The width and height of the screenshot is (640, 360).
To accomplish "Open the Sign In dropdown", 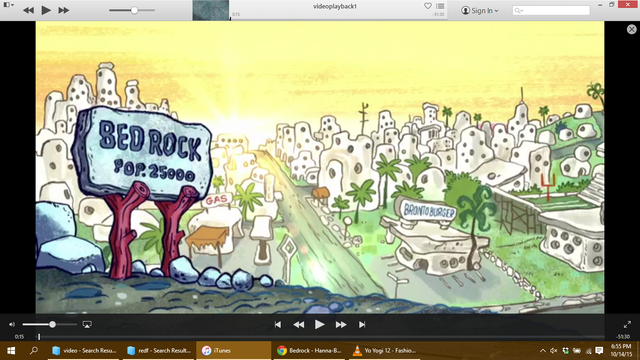I will [480, 11].
